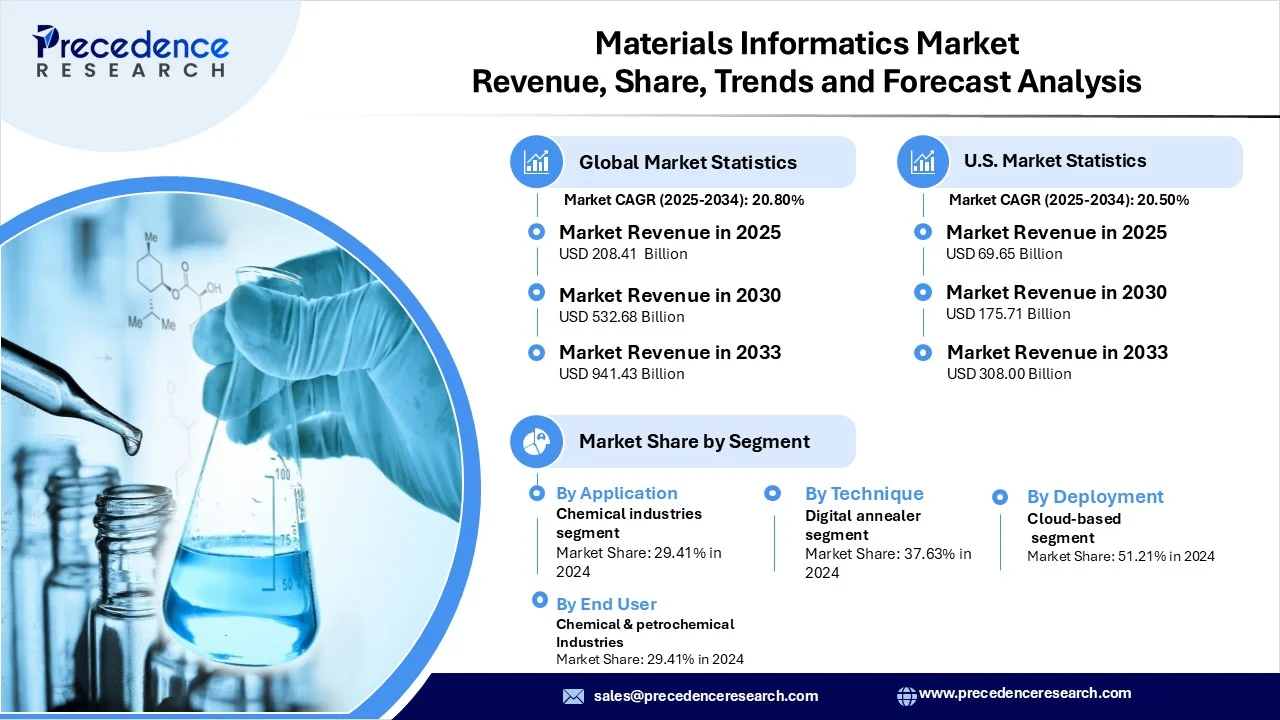The image size is (1280, 720).
Task: Click the Precedence Research logo
Action: [130, 52]
